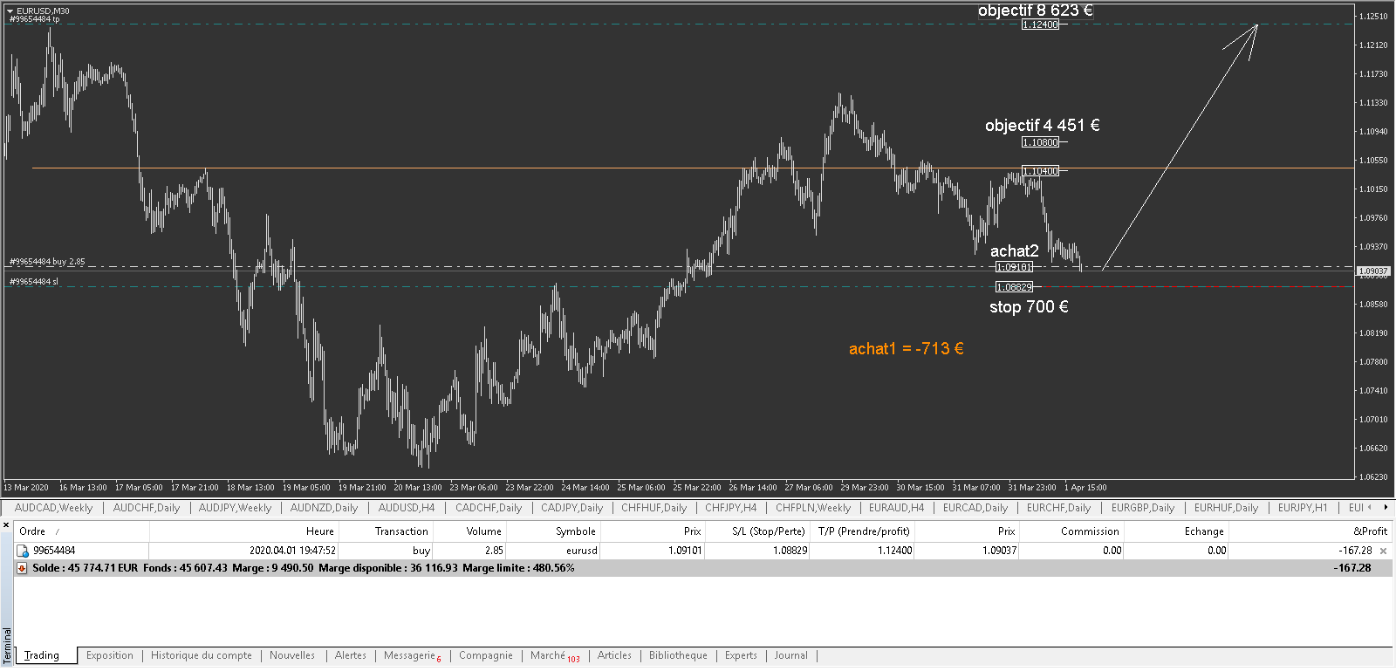This screenshot has height=668, width=1396.
Task: Sort orders by the Ordre column
Action: click(82, 531)
